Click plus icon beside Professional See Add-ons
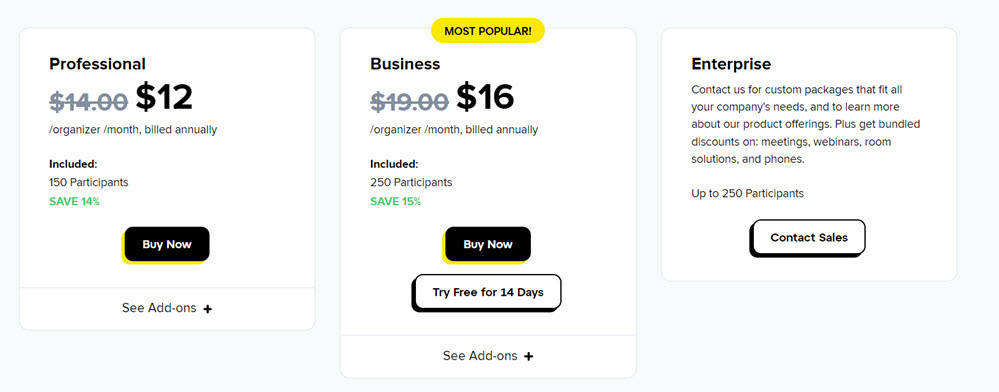The width and height of the screenshot is (999, 392). pyautogui.click(x=208, y=309)
